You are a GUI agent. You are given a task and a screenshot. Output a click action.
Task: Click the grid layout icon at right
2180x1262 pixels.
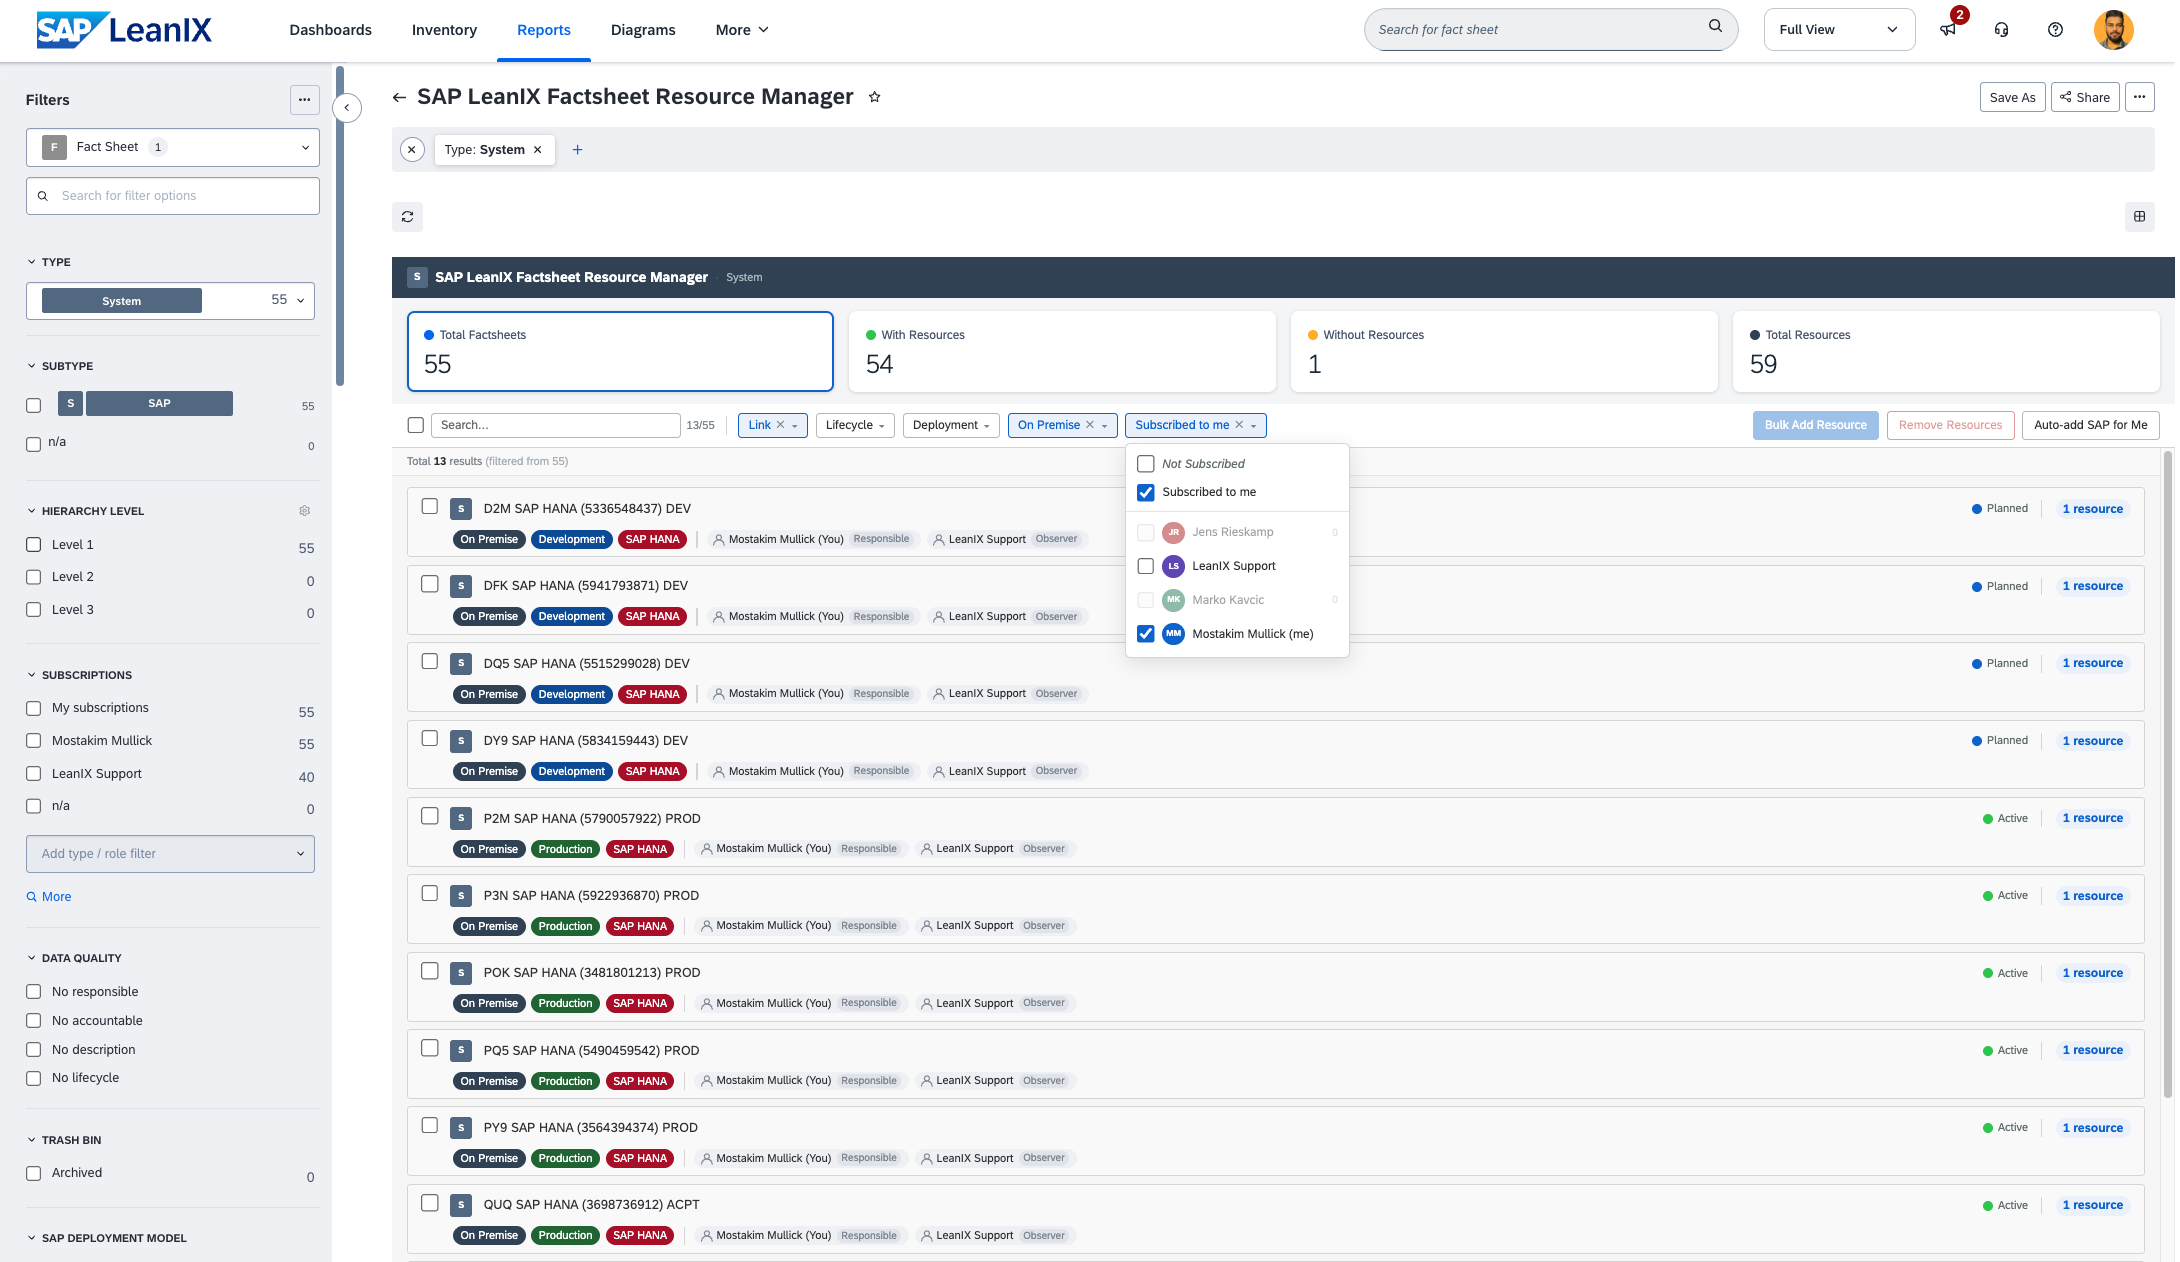point(2139,216)
